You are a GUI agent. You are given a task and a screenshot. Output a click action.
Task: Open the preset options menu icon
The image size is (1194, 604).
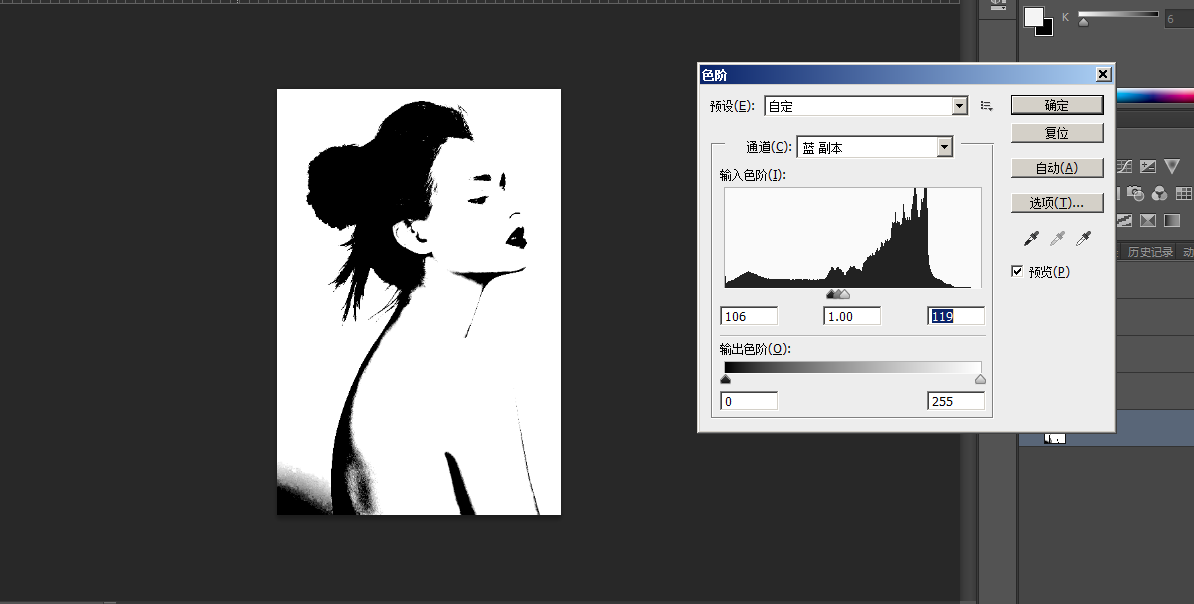click(x=986, y=107)
